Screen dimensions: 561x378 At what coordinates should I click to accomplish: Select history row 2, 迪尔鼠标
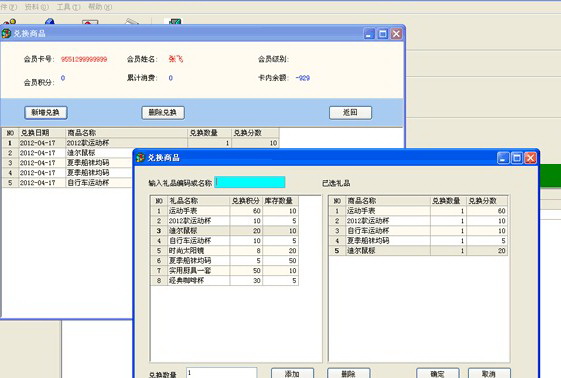68,153
